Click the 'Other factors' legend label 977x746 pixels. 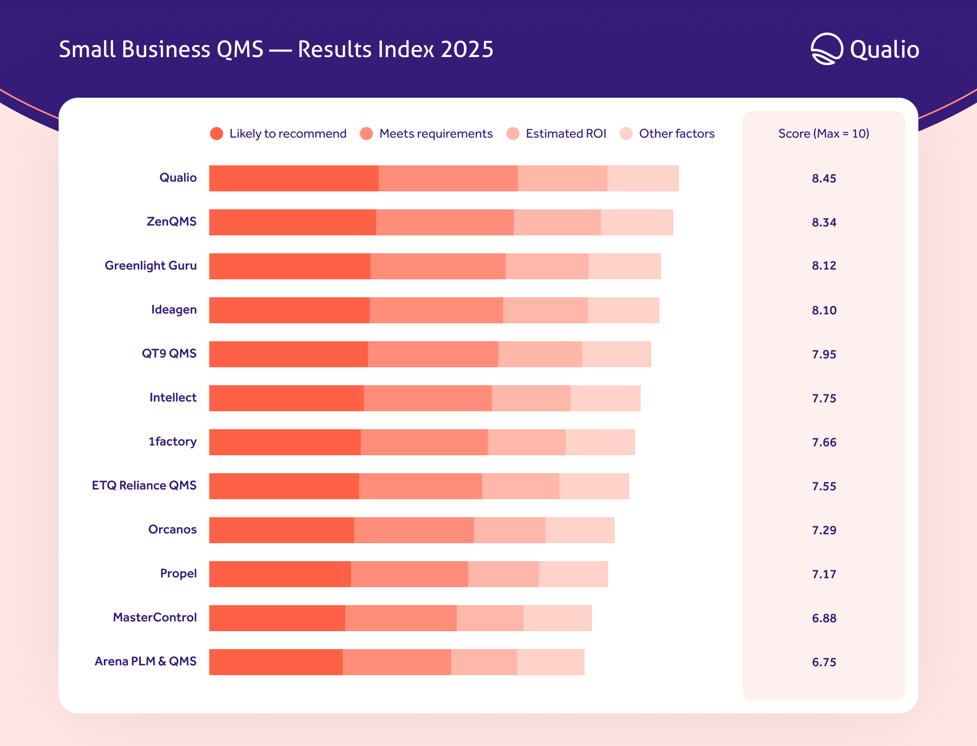677,133
